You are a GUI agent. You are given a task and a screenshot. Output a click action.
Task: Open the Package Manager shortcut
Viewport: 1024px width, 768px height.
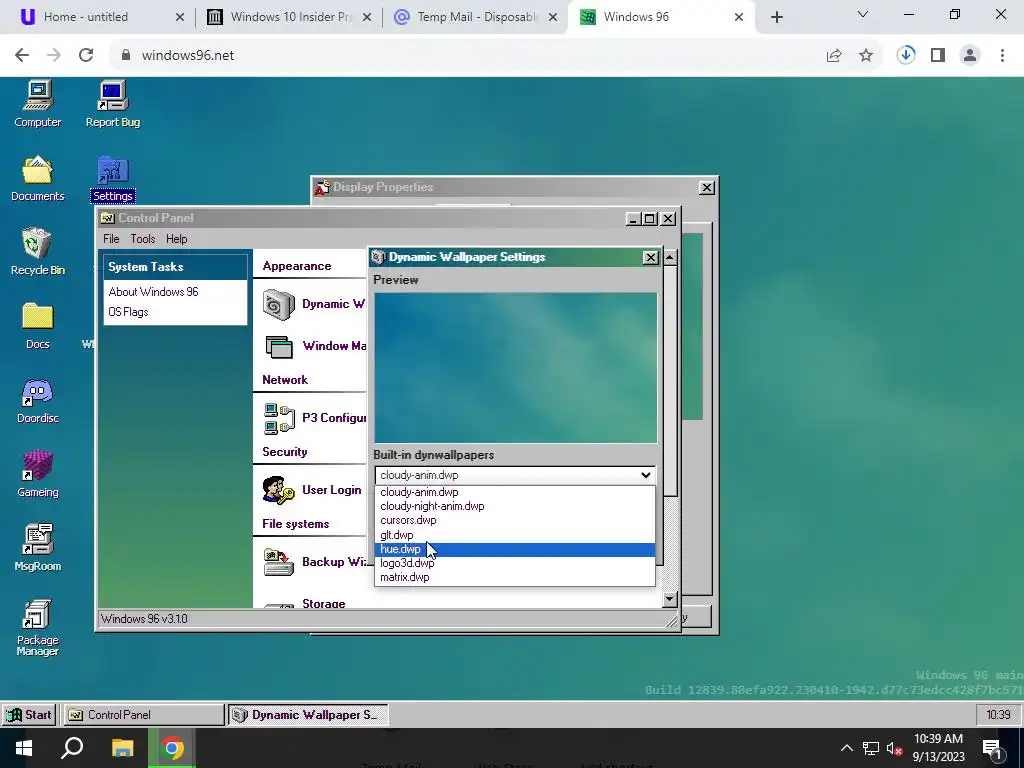tap(37, 628)
